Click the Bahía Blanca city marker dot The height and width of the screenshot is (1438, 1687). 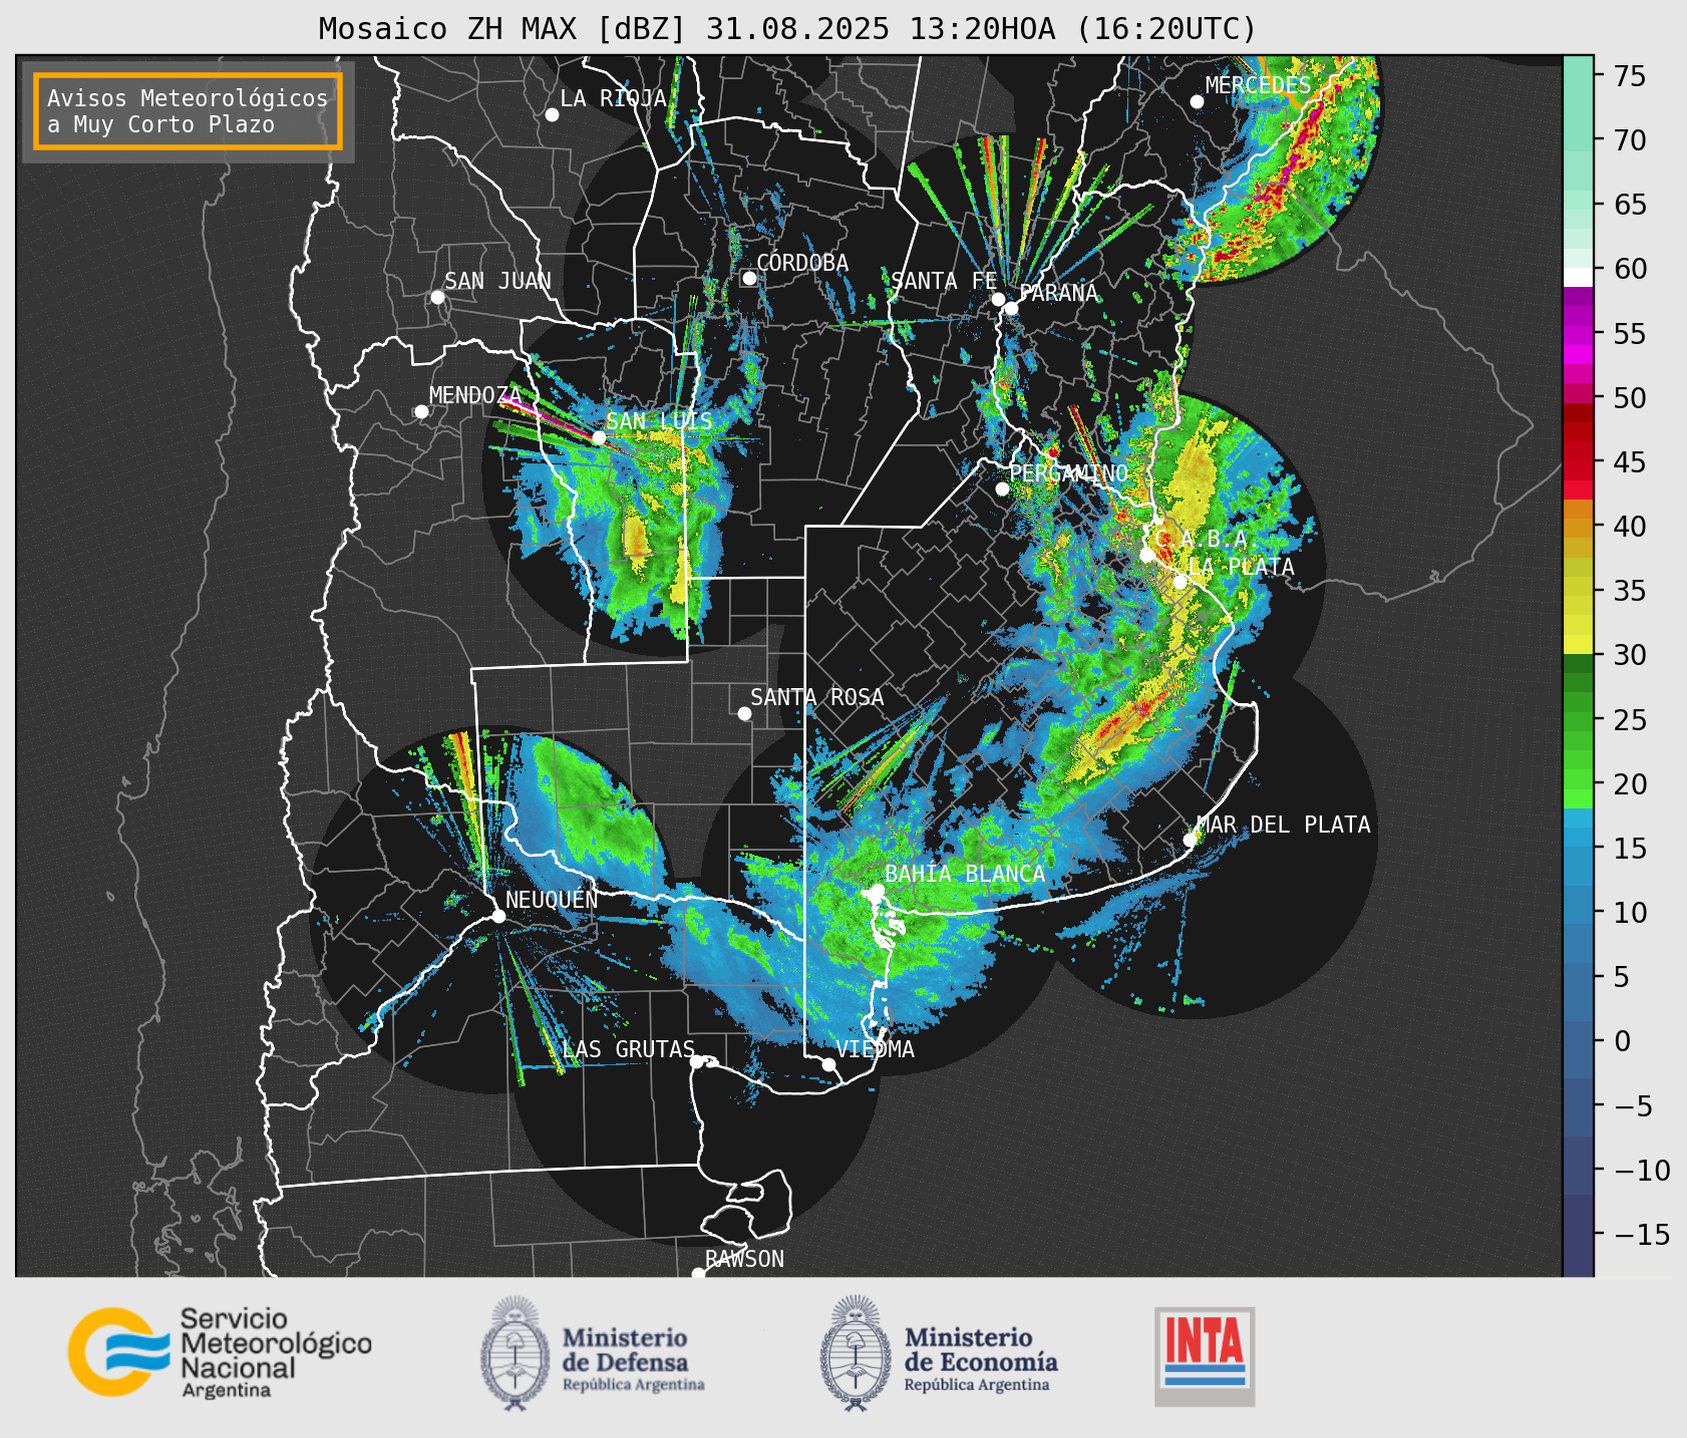pos(877,890)
